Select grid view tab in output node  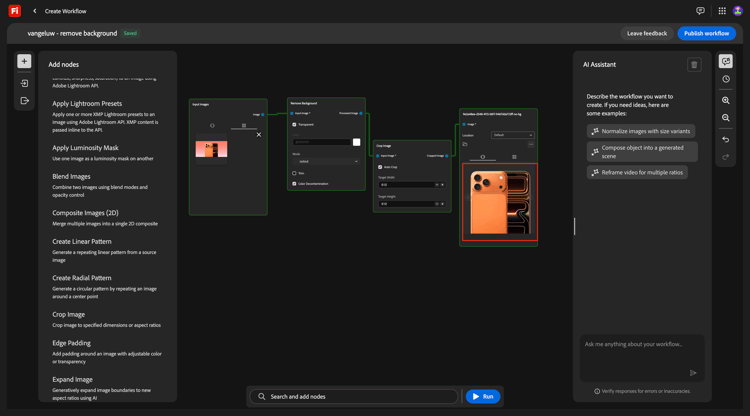click(x=514, y=157)
